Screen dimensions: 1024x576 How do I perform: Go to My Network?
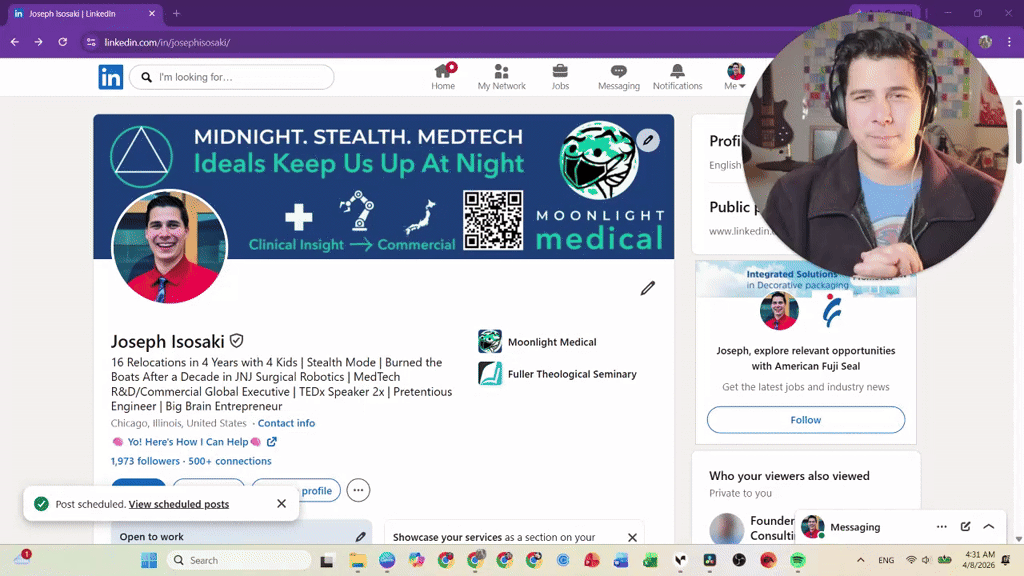click(501, 77)
